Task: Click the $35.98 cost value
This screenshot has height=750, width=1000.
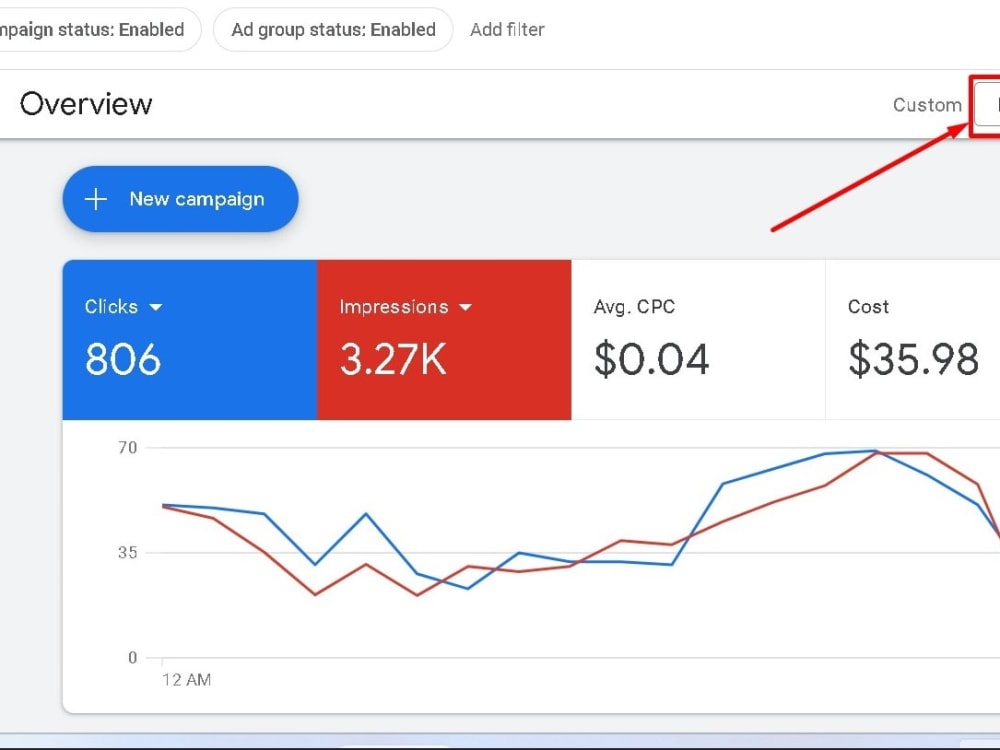Action: click(x=913, y=359)
